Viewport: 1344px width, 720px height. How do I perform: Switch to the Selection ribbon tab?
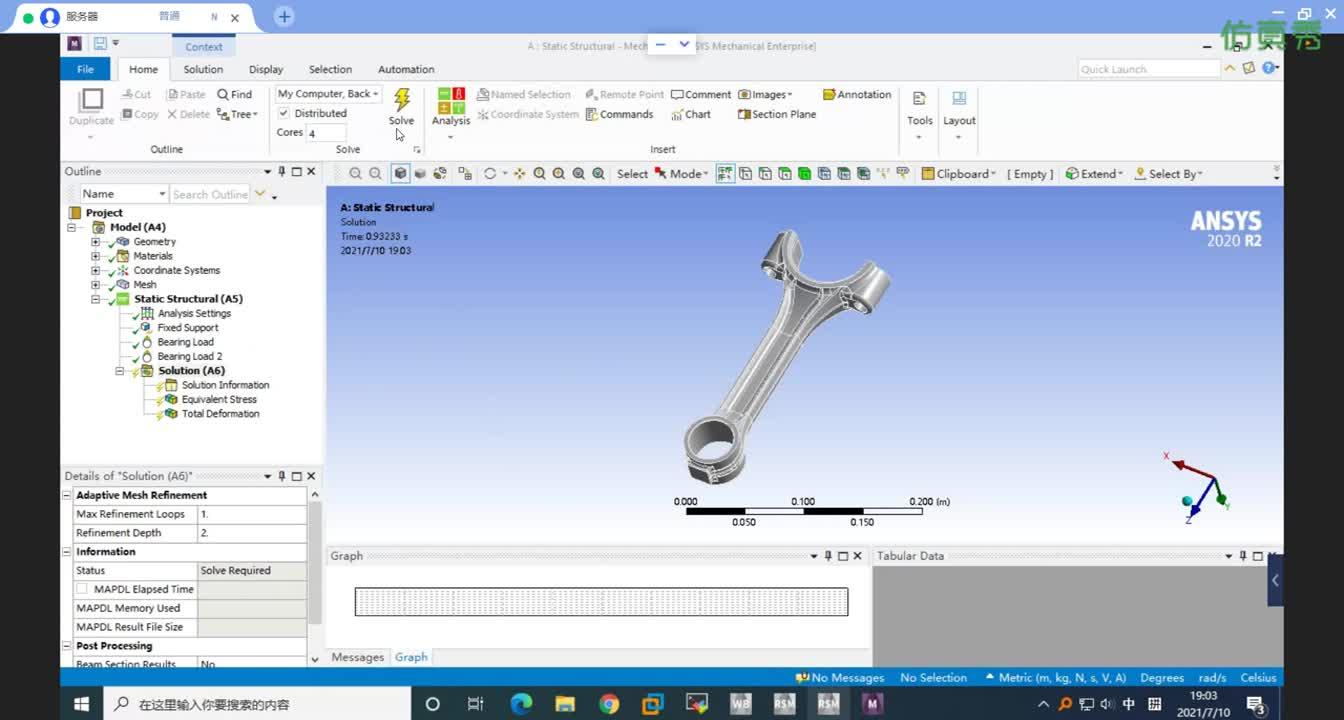tap(330, 69)
